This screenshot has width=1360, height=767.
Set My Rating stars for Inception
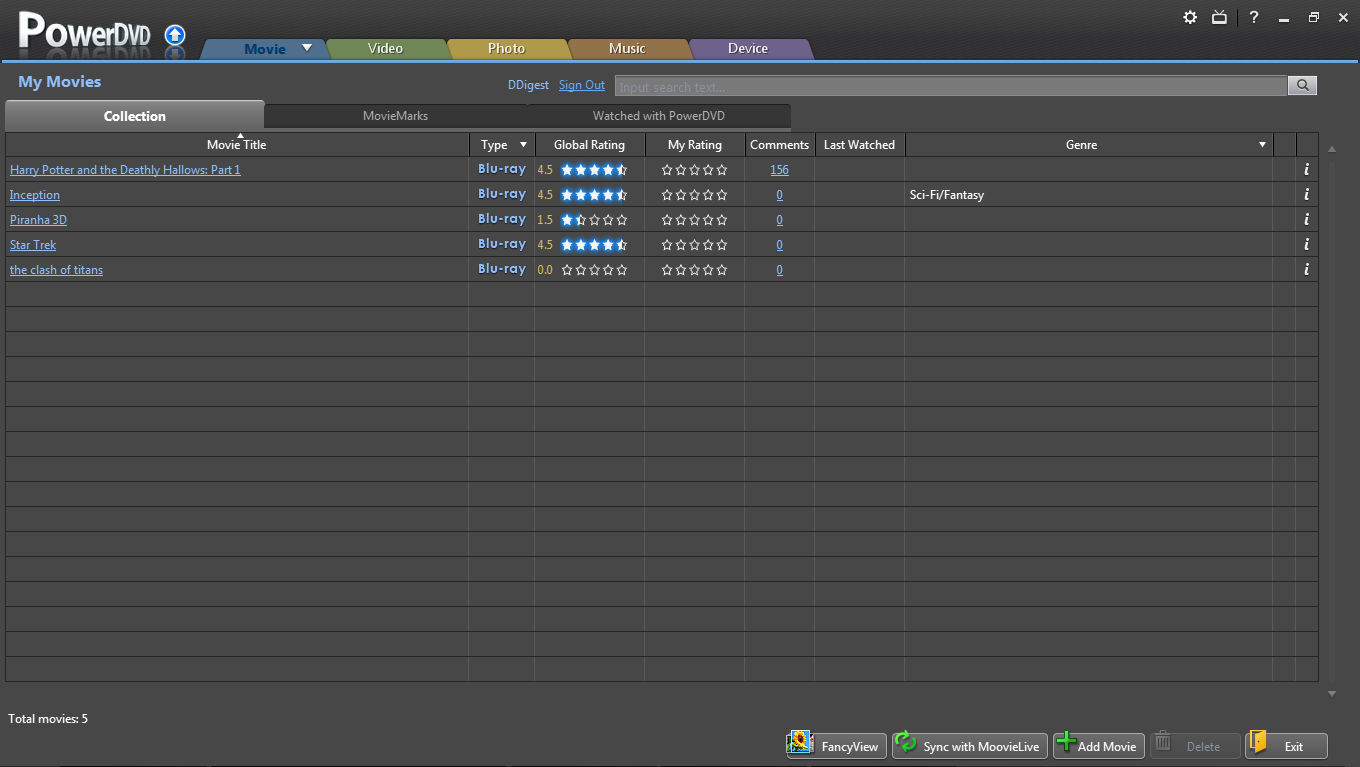[x=694, y=195]
